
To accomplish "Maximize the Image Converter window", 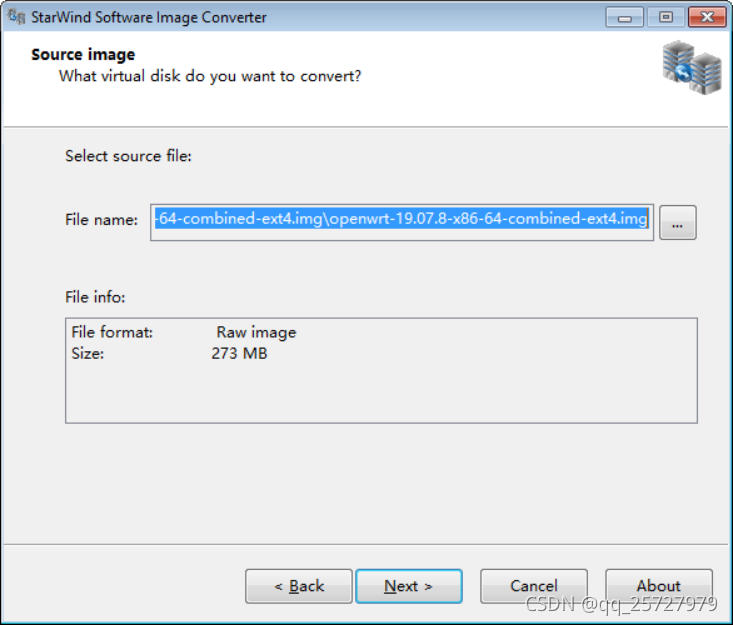I will click(664, 17).
